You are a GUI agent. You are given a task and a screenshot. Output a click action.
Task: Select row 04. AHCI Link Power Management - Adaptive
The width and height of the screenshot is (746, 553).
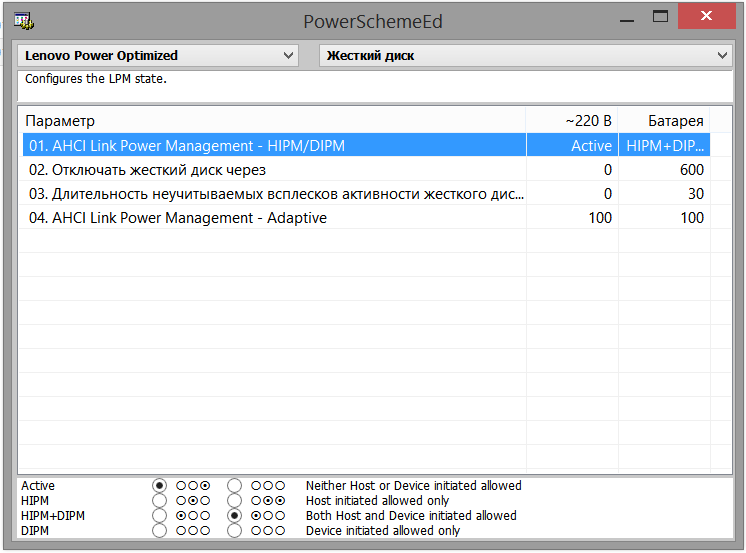[x=366, y=218]
